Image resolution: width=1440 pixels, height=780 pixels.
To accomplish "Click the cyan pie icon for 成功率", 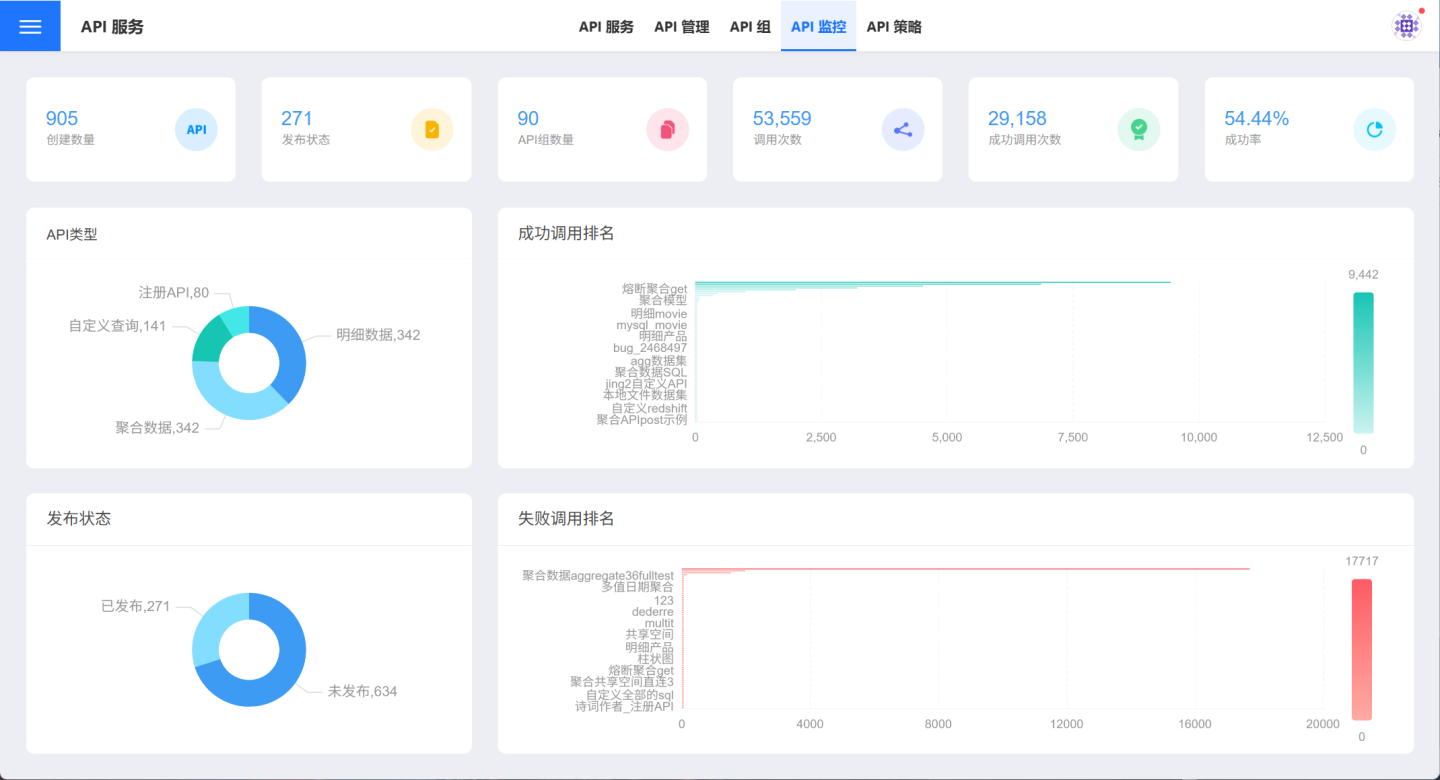I will click(x=1374, y=130).
